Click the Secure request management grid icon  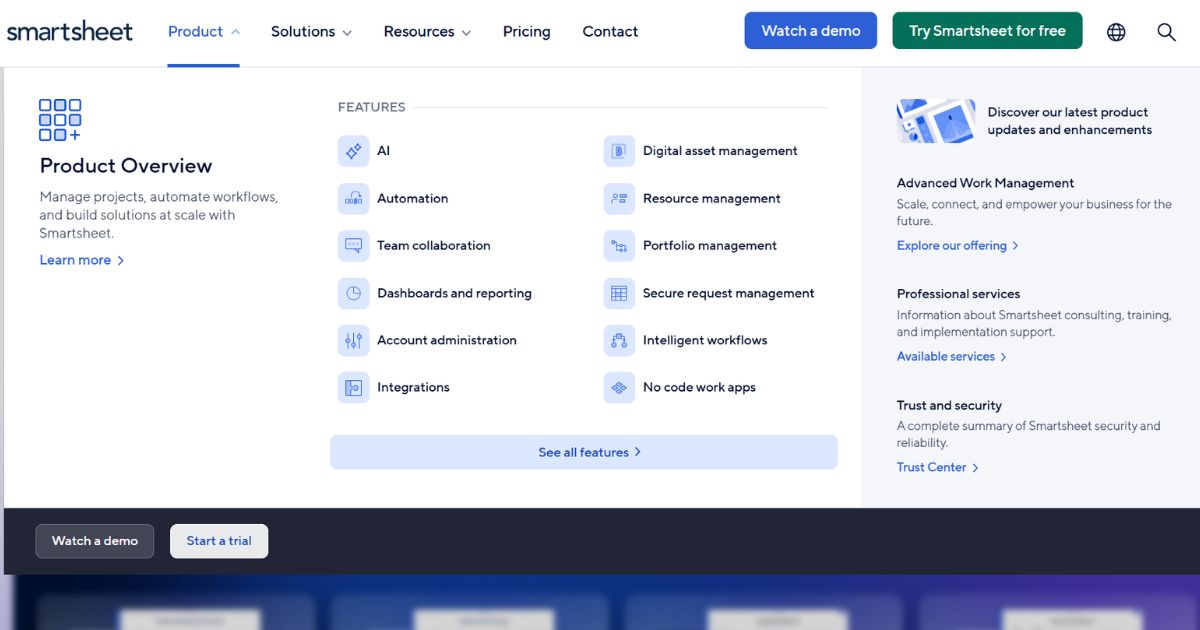(x=619, y=294)
